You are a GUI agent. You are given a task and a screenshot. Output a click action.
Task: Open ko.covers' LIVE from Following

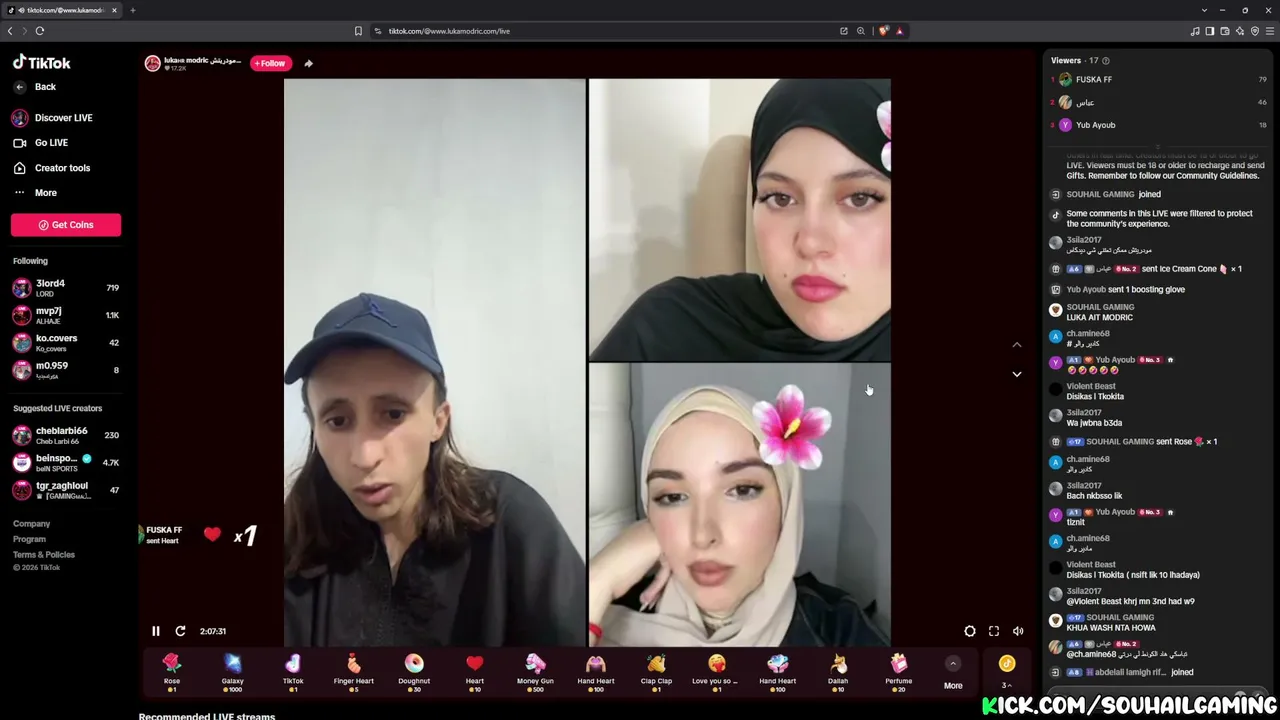[x=66, y=342]
